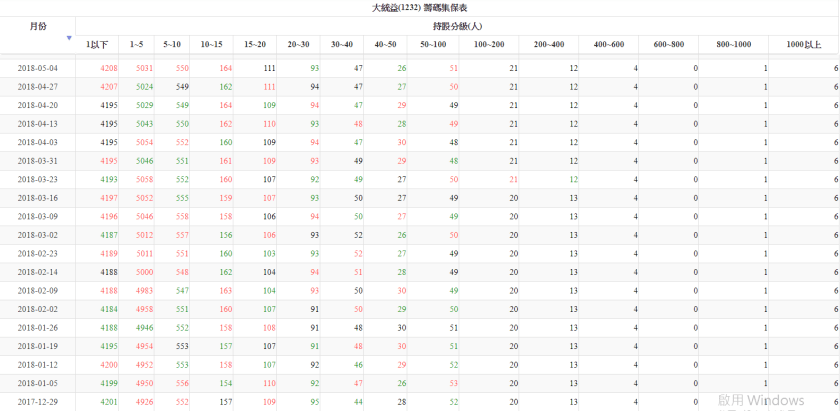Viewport: 840px width, 411px height.
Task: Click the 月份 column header
Action: pos(38,26)
